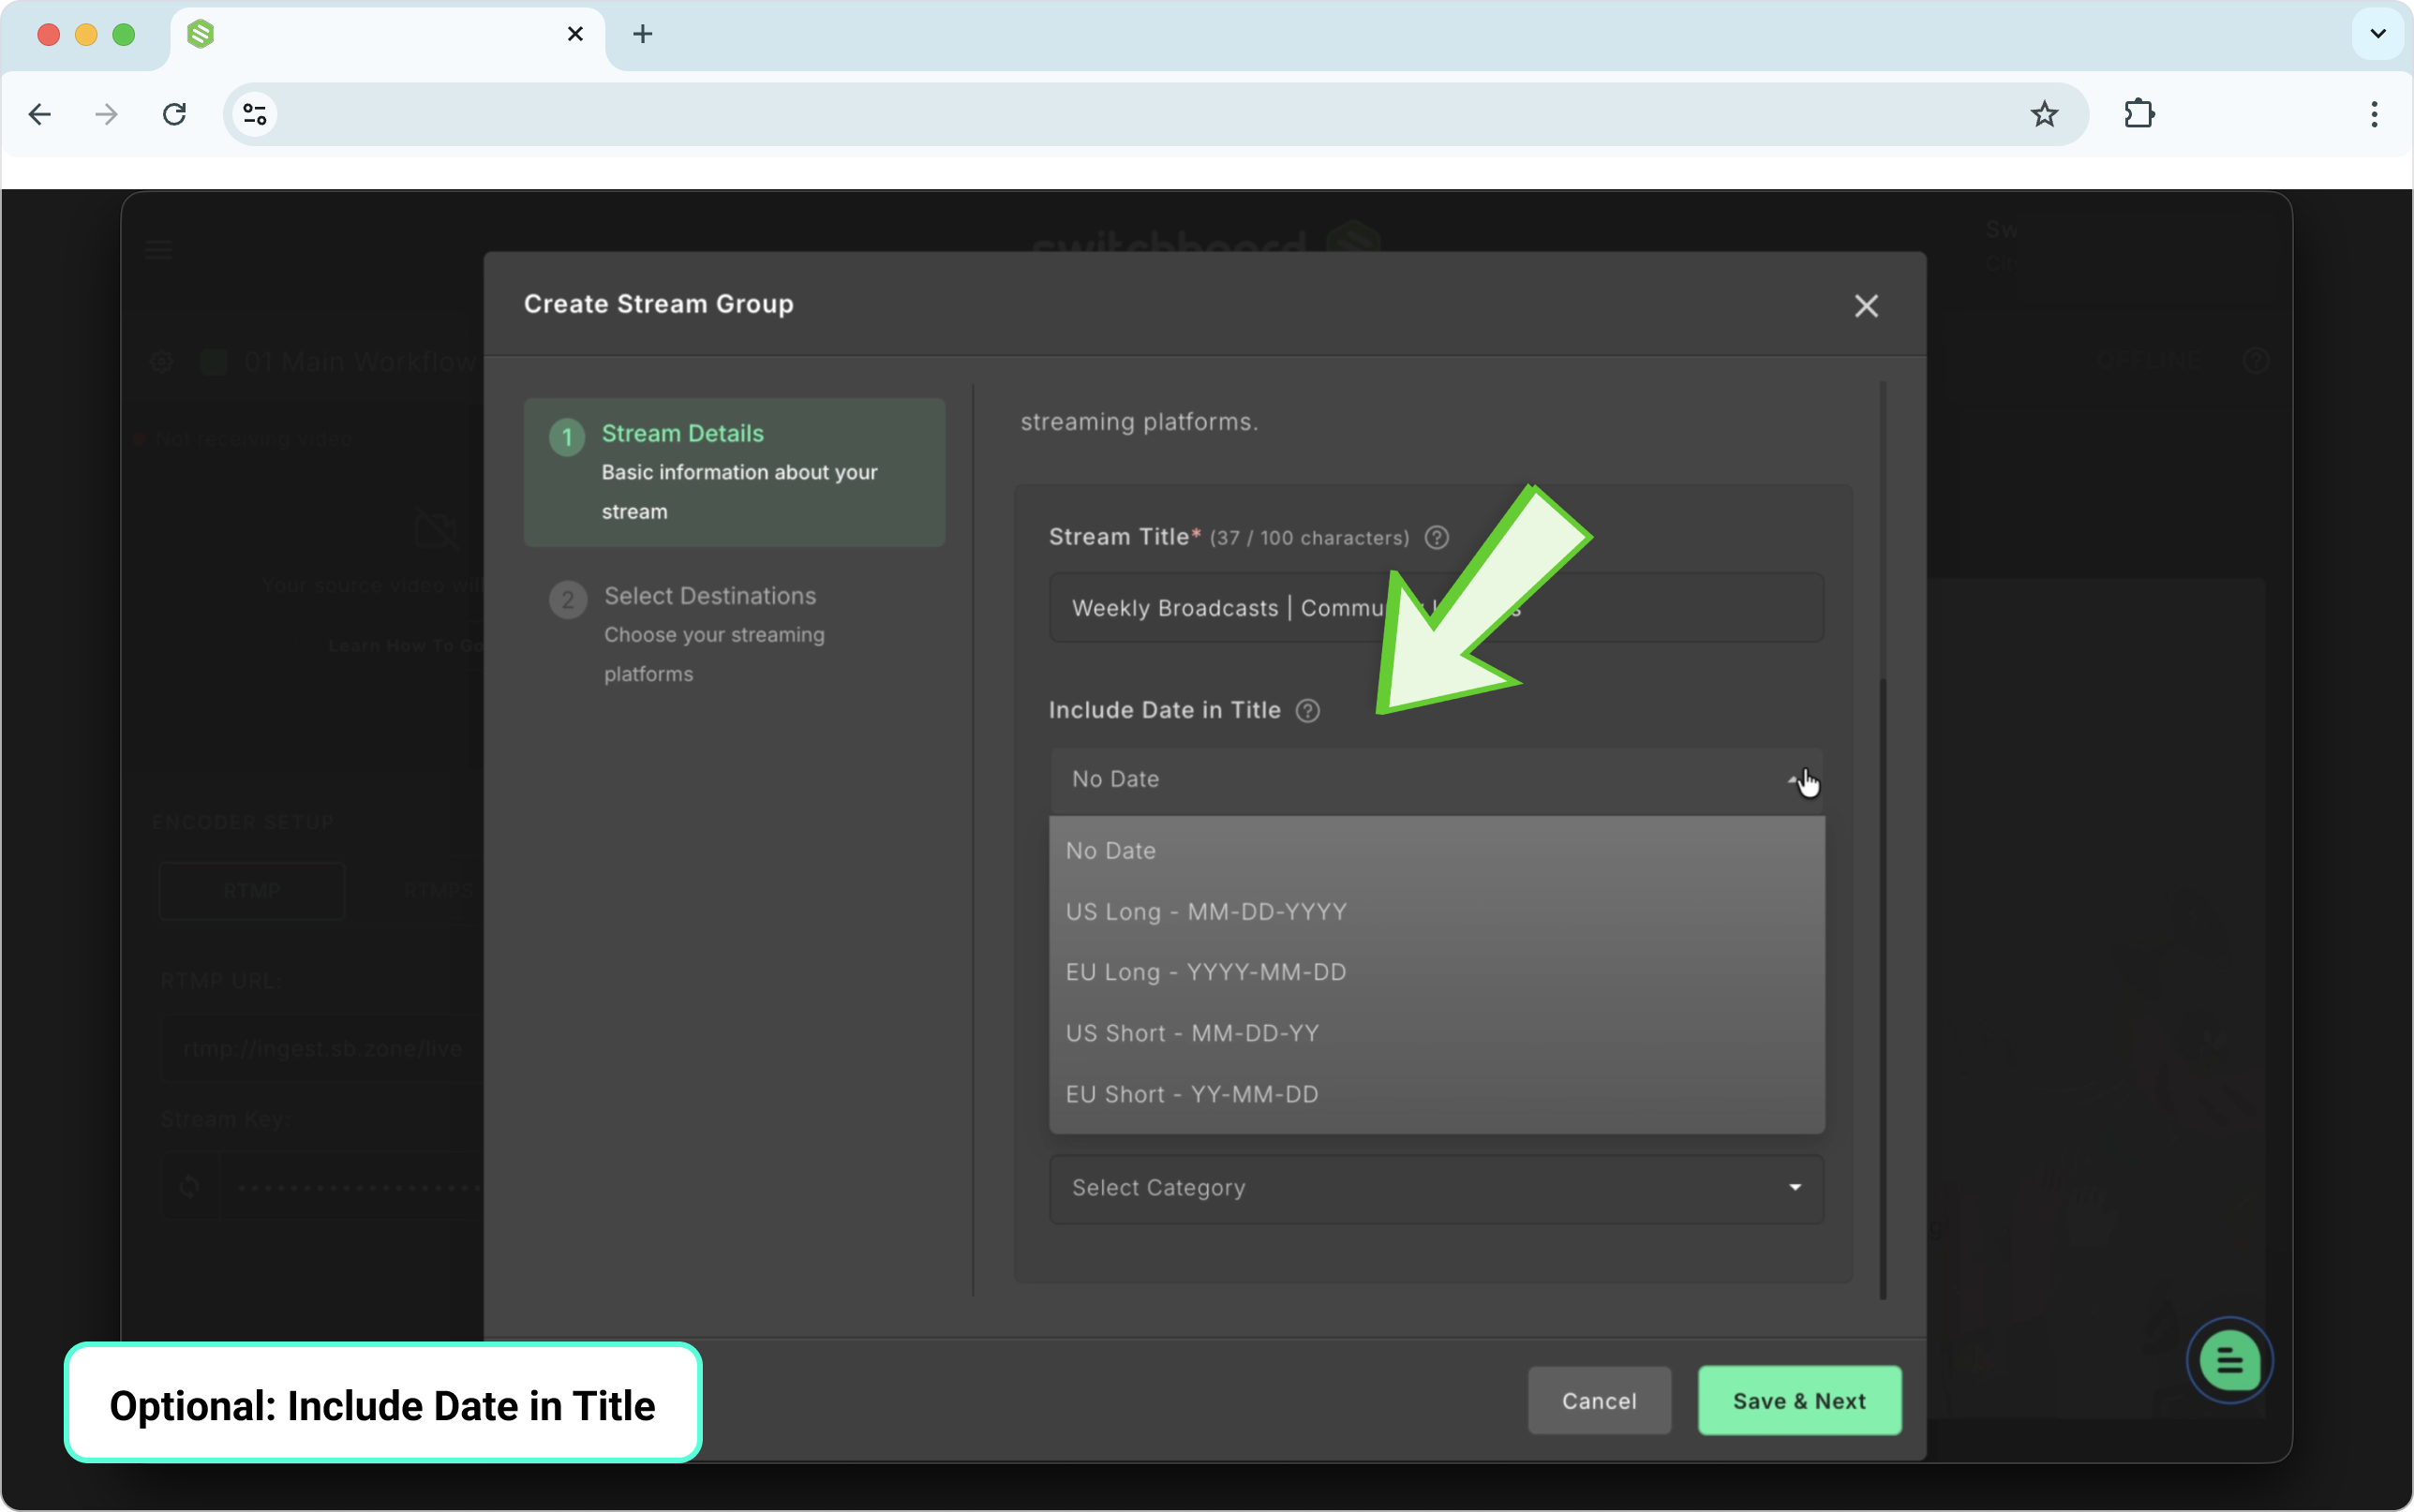The width and height of the screenshot is (2414, 1512).
Task: Click the browser back arrow
Action: click(40, 114)
